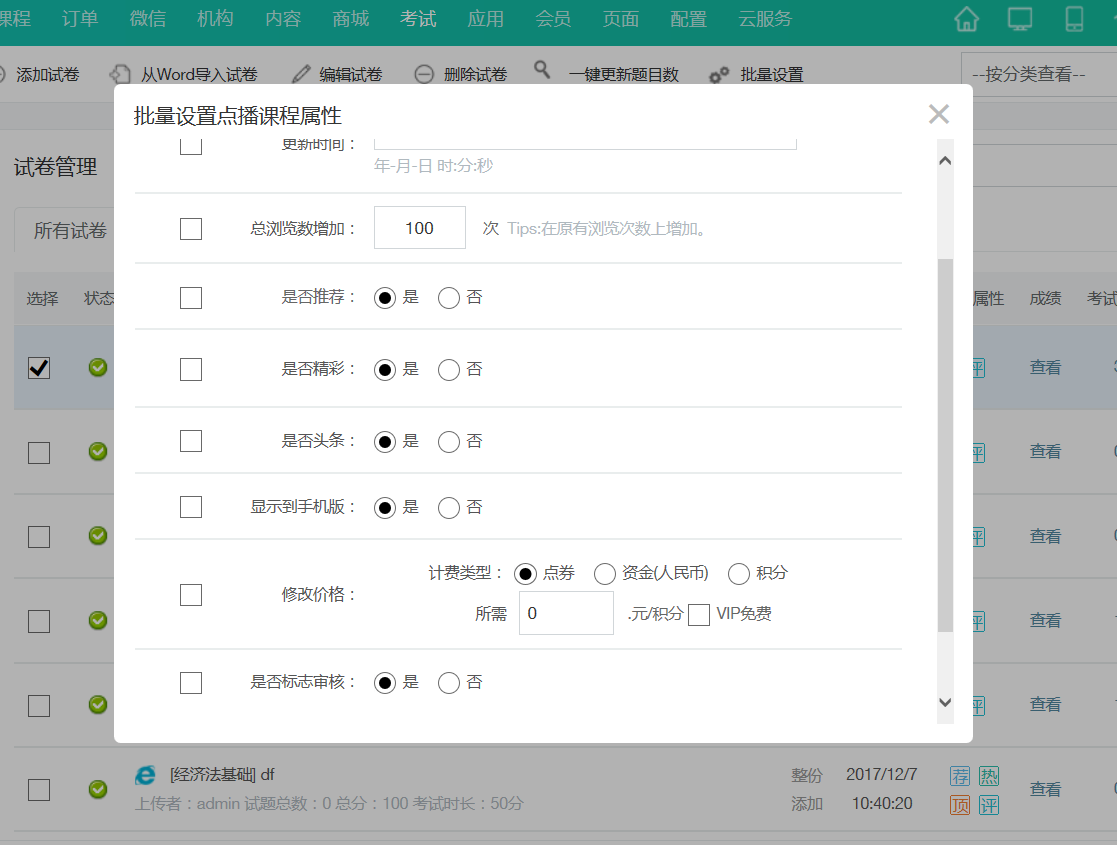Click into the 所需 price input field

point(566,613)
